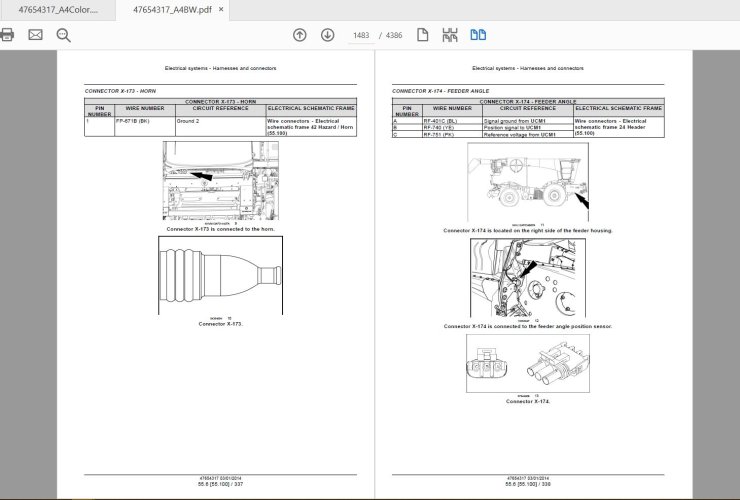
Task: Select the 47654317_A4BW.pdf tab
Action: 172,10
